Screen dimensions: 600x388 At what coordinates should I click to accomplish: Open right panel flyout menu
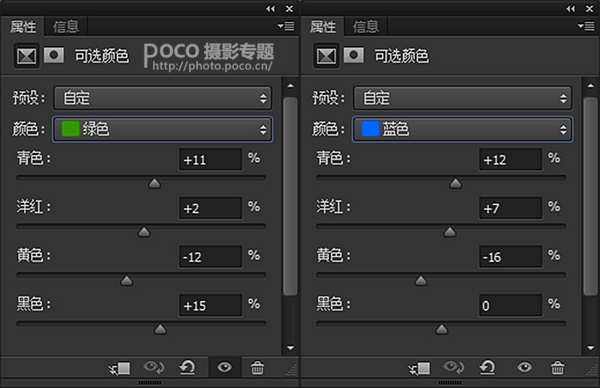586,26
